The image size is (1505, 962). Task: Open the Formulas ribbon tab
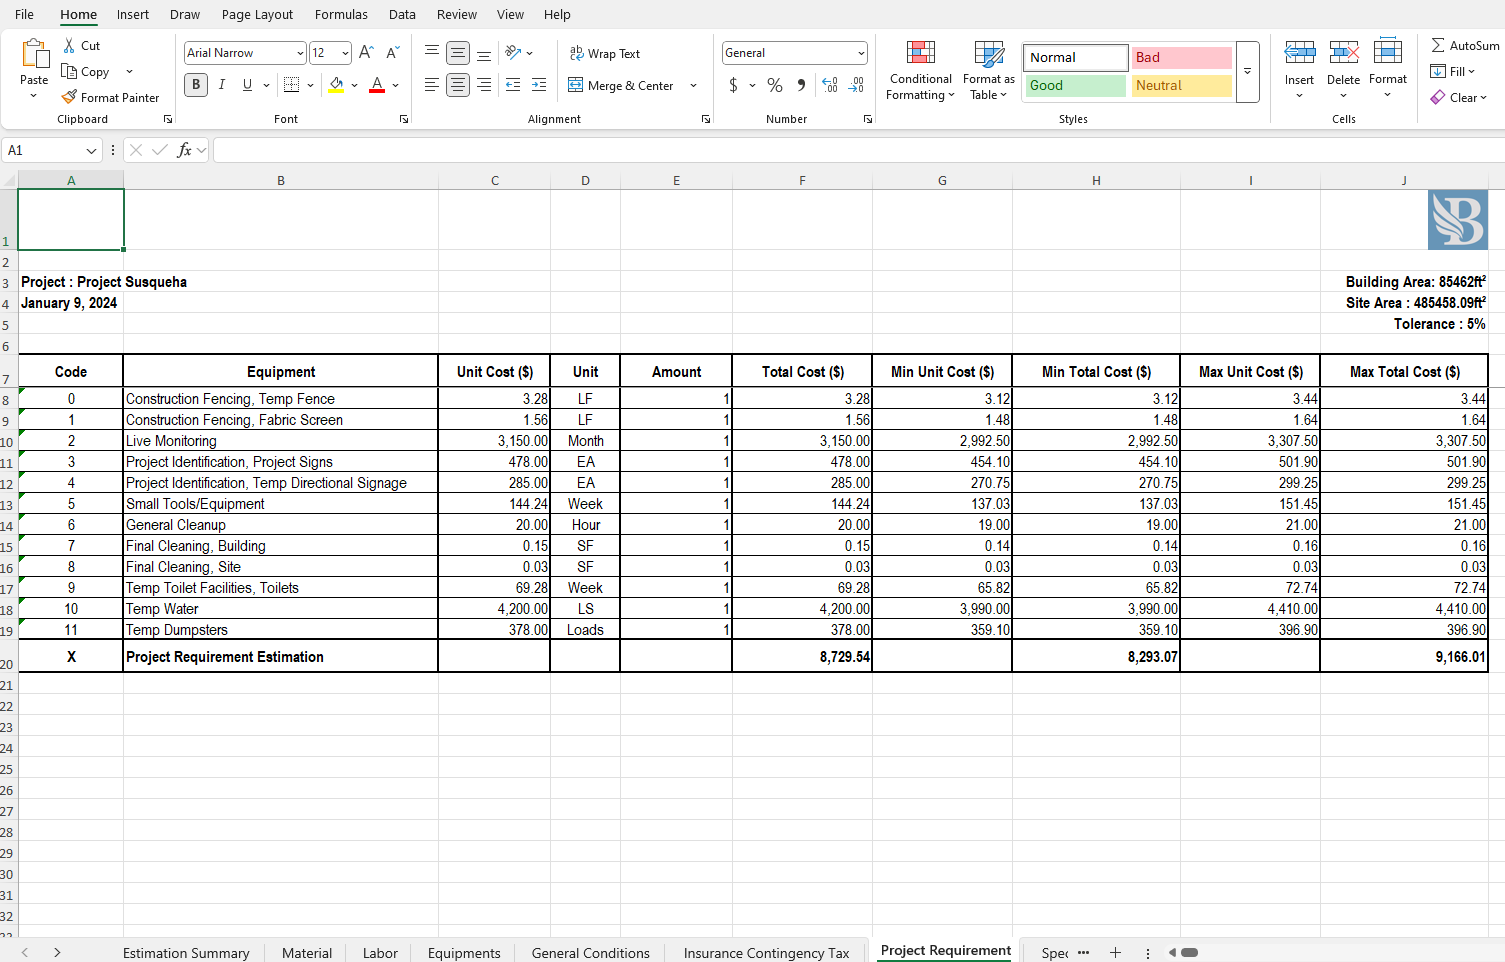coord(341,14)
